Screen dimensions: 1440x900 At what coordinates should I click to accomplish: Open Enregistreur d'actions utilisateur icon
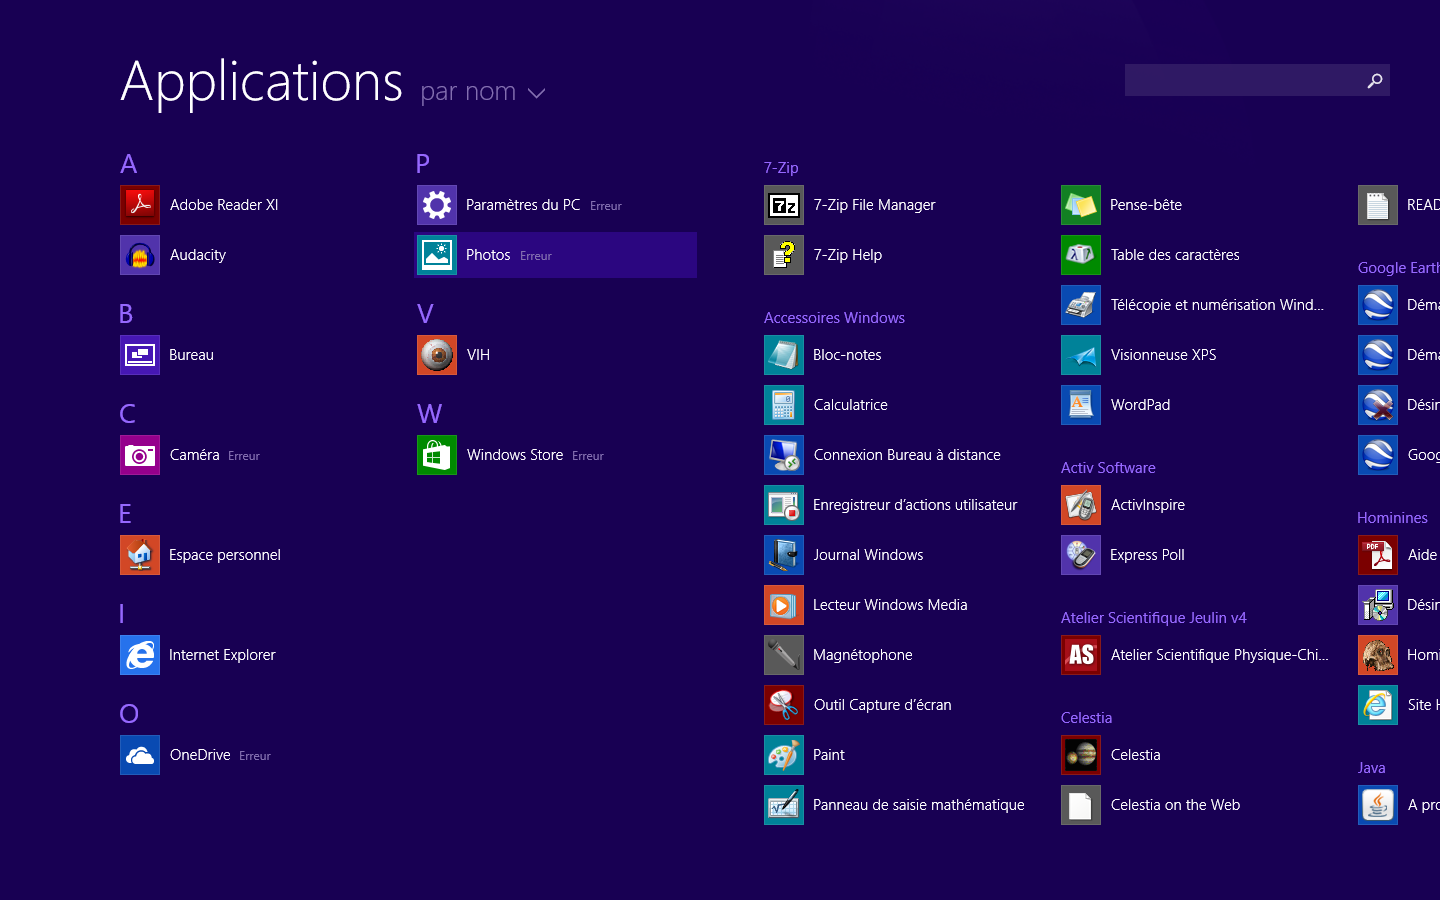click(x=784, y=505)
